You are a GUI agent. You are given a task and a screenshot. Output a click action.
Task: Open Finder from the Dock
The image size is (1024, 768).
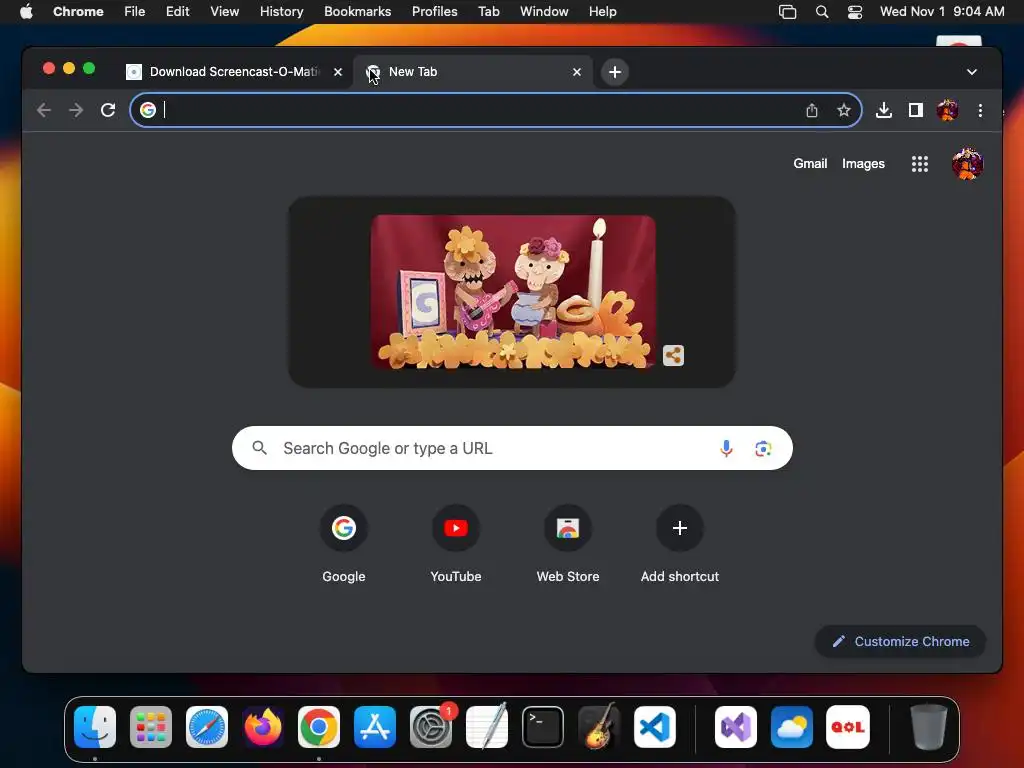[x=95, y=727]
